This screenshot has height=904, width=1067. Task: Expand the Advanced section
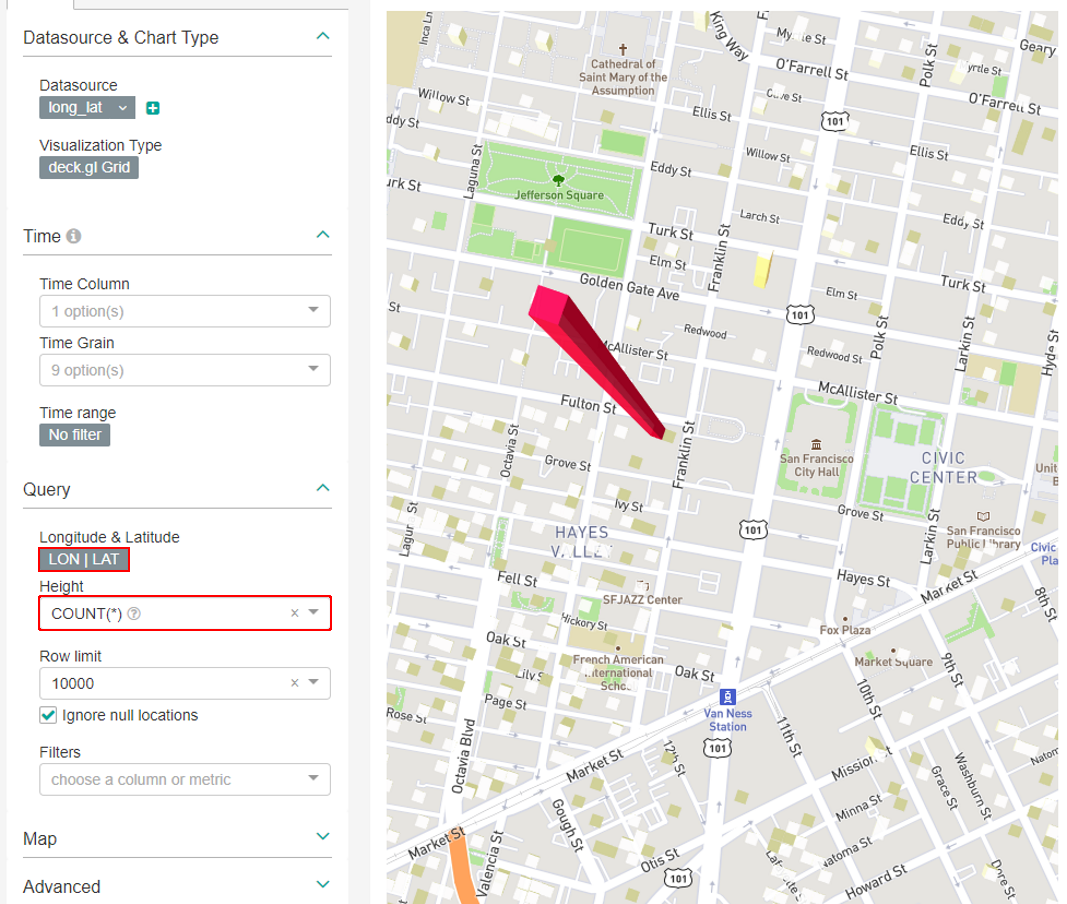[x=322, y=885]
